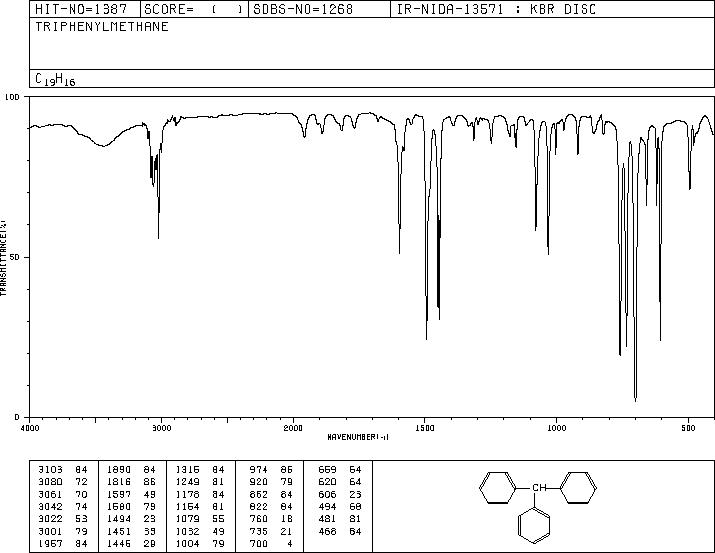Click the 500 wavenumber axis label
715x553 pixels.
tap(688, 428)
